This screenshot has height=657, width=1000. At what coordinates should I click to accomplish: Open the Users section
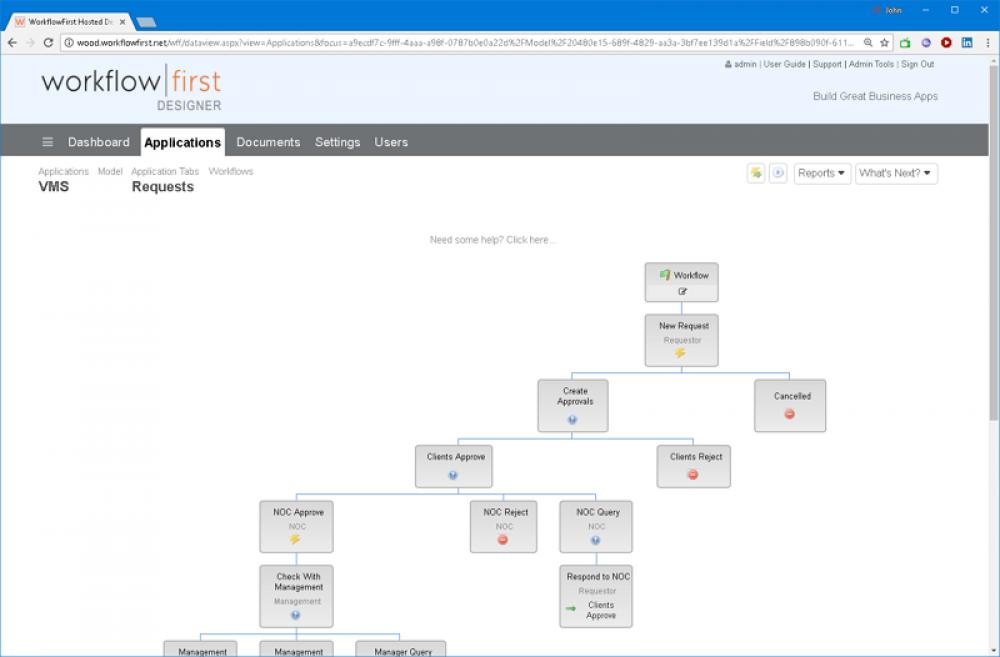[390, 142]
